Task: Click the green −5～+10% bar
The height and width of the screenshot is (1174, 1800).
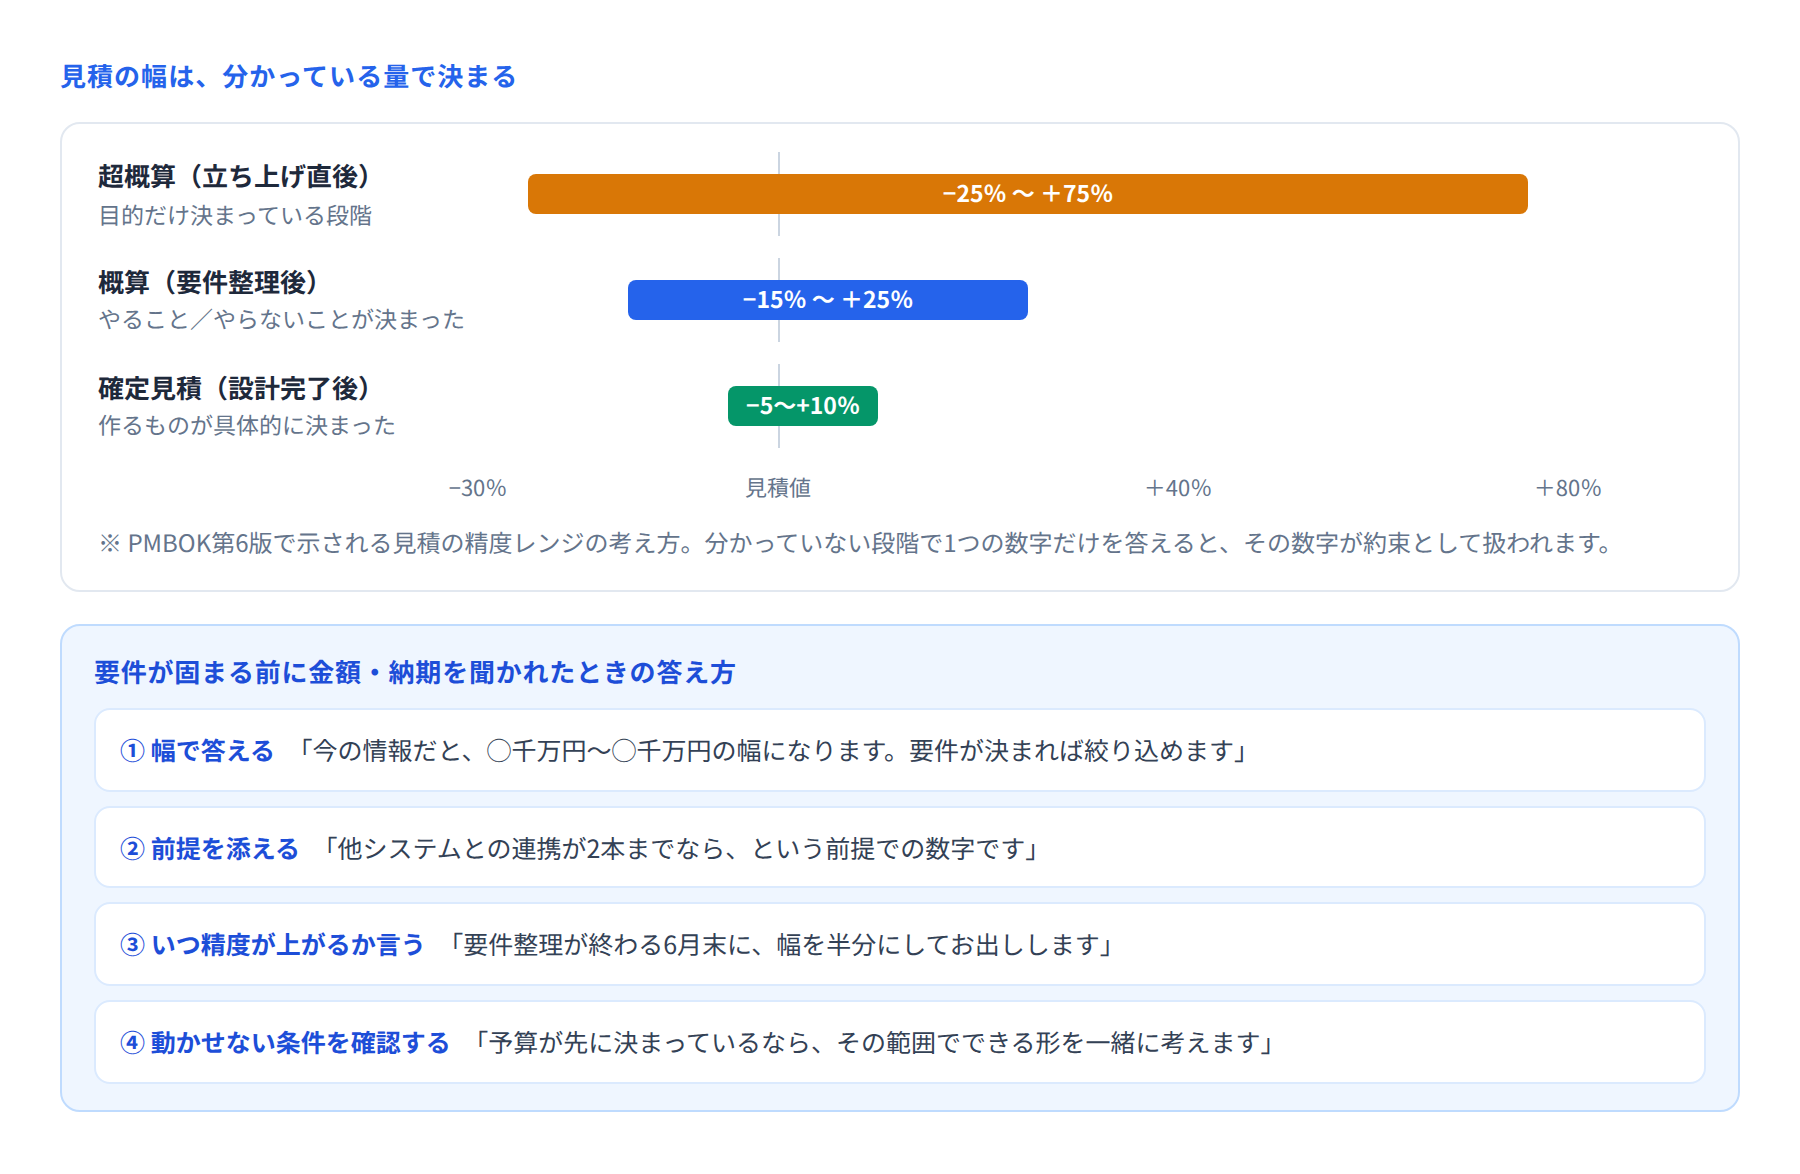Action: (802, 406)
